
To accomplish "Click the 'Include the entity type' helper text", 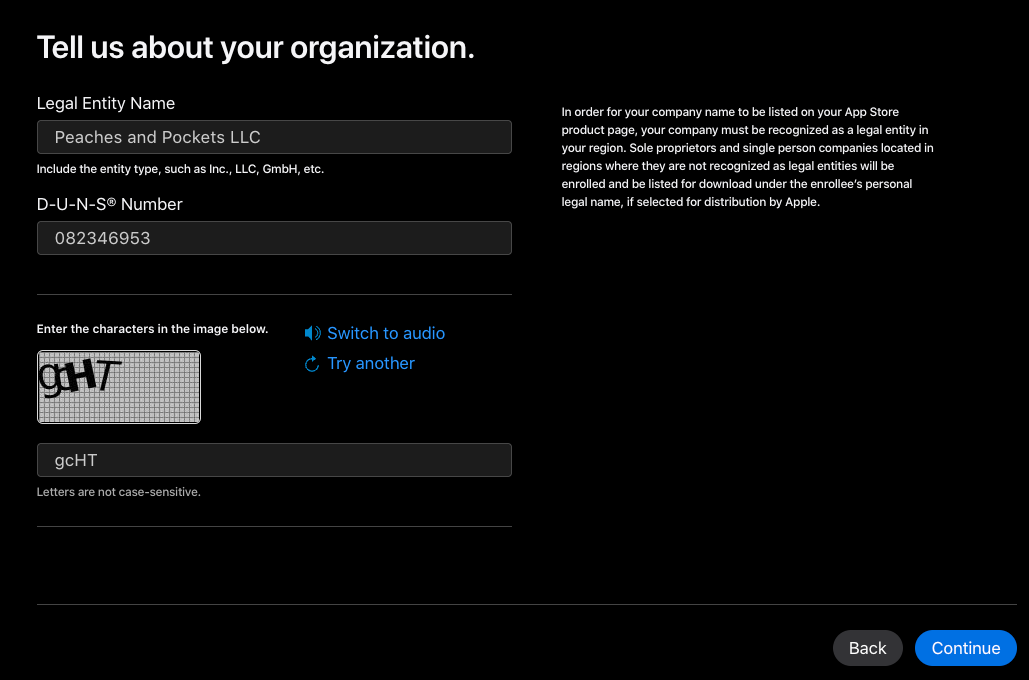I will [180, 169].
